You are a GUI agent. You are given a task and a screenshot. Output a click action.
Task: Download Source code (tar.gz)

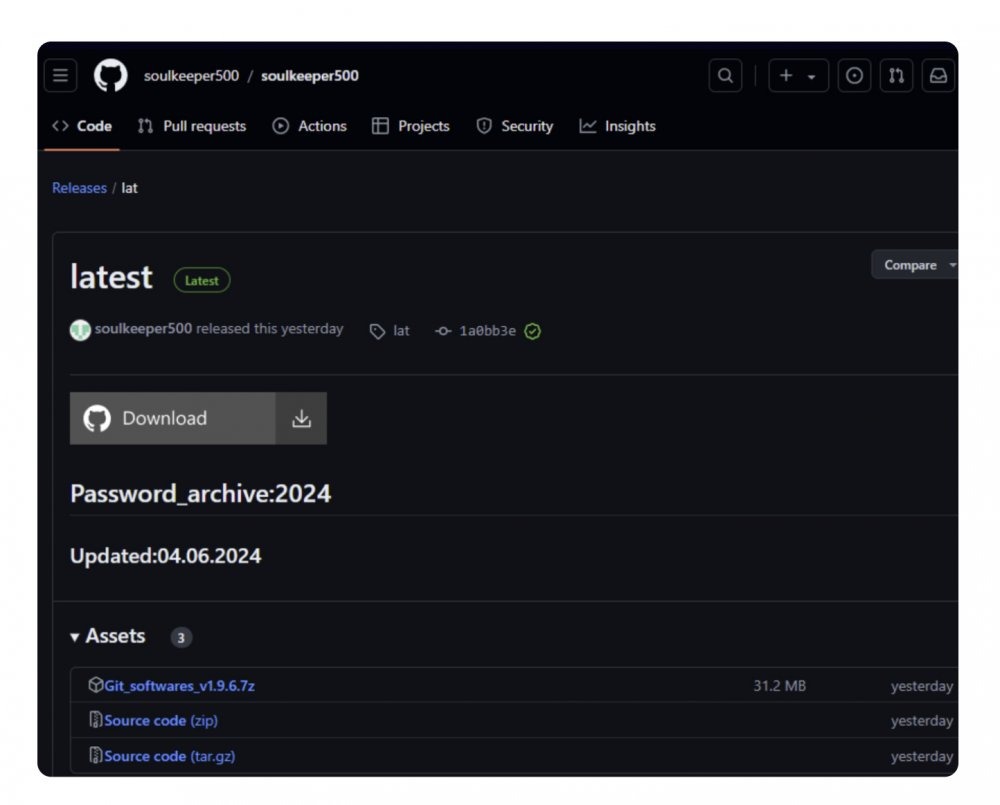[x=170, y=757]
